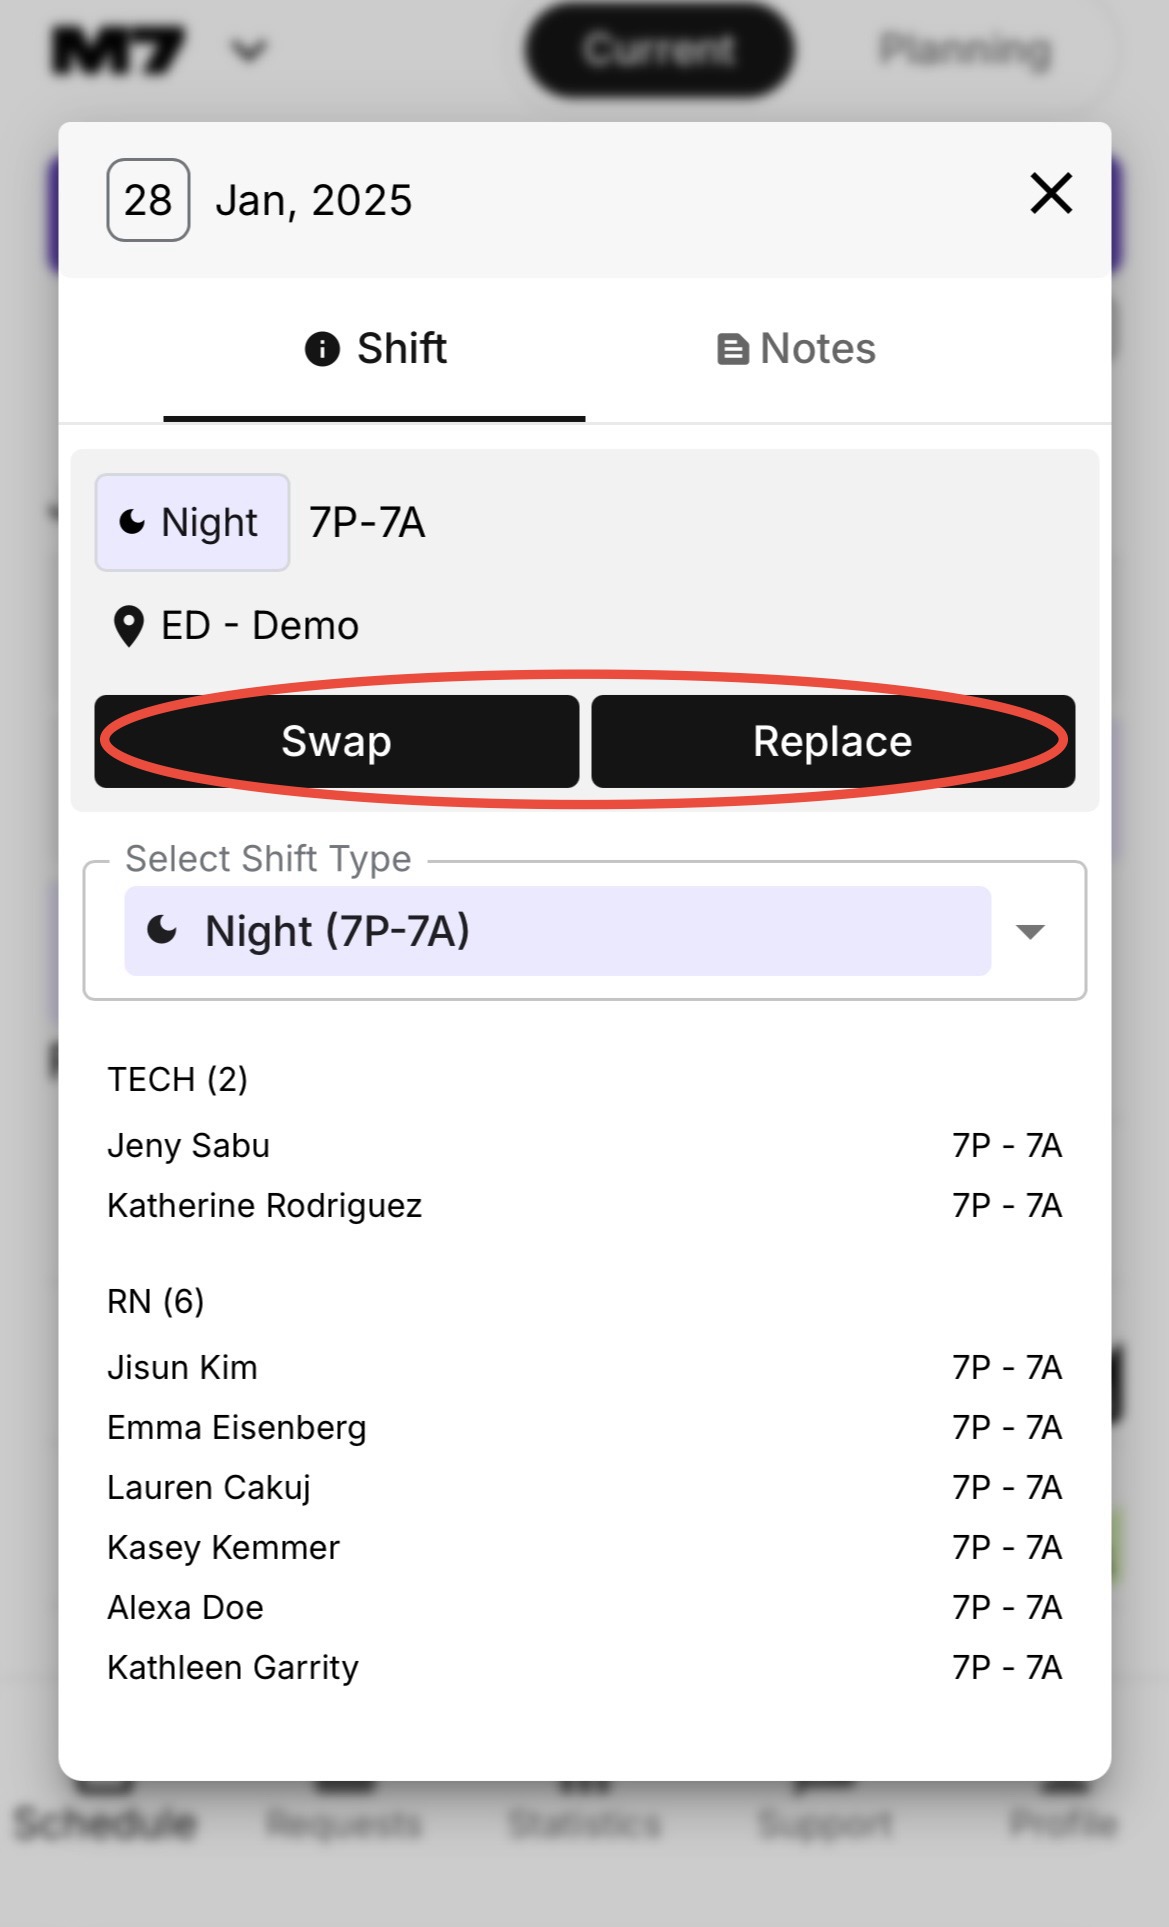Click the moon icon in Night badge
The width and height of the screenshot is (1169, 1927).
(132, 522)
